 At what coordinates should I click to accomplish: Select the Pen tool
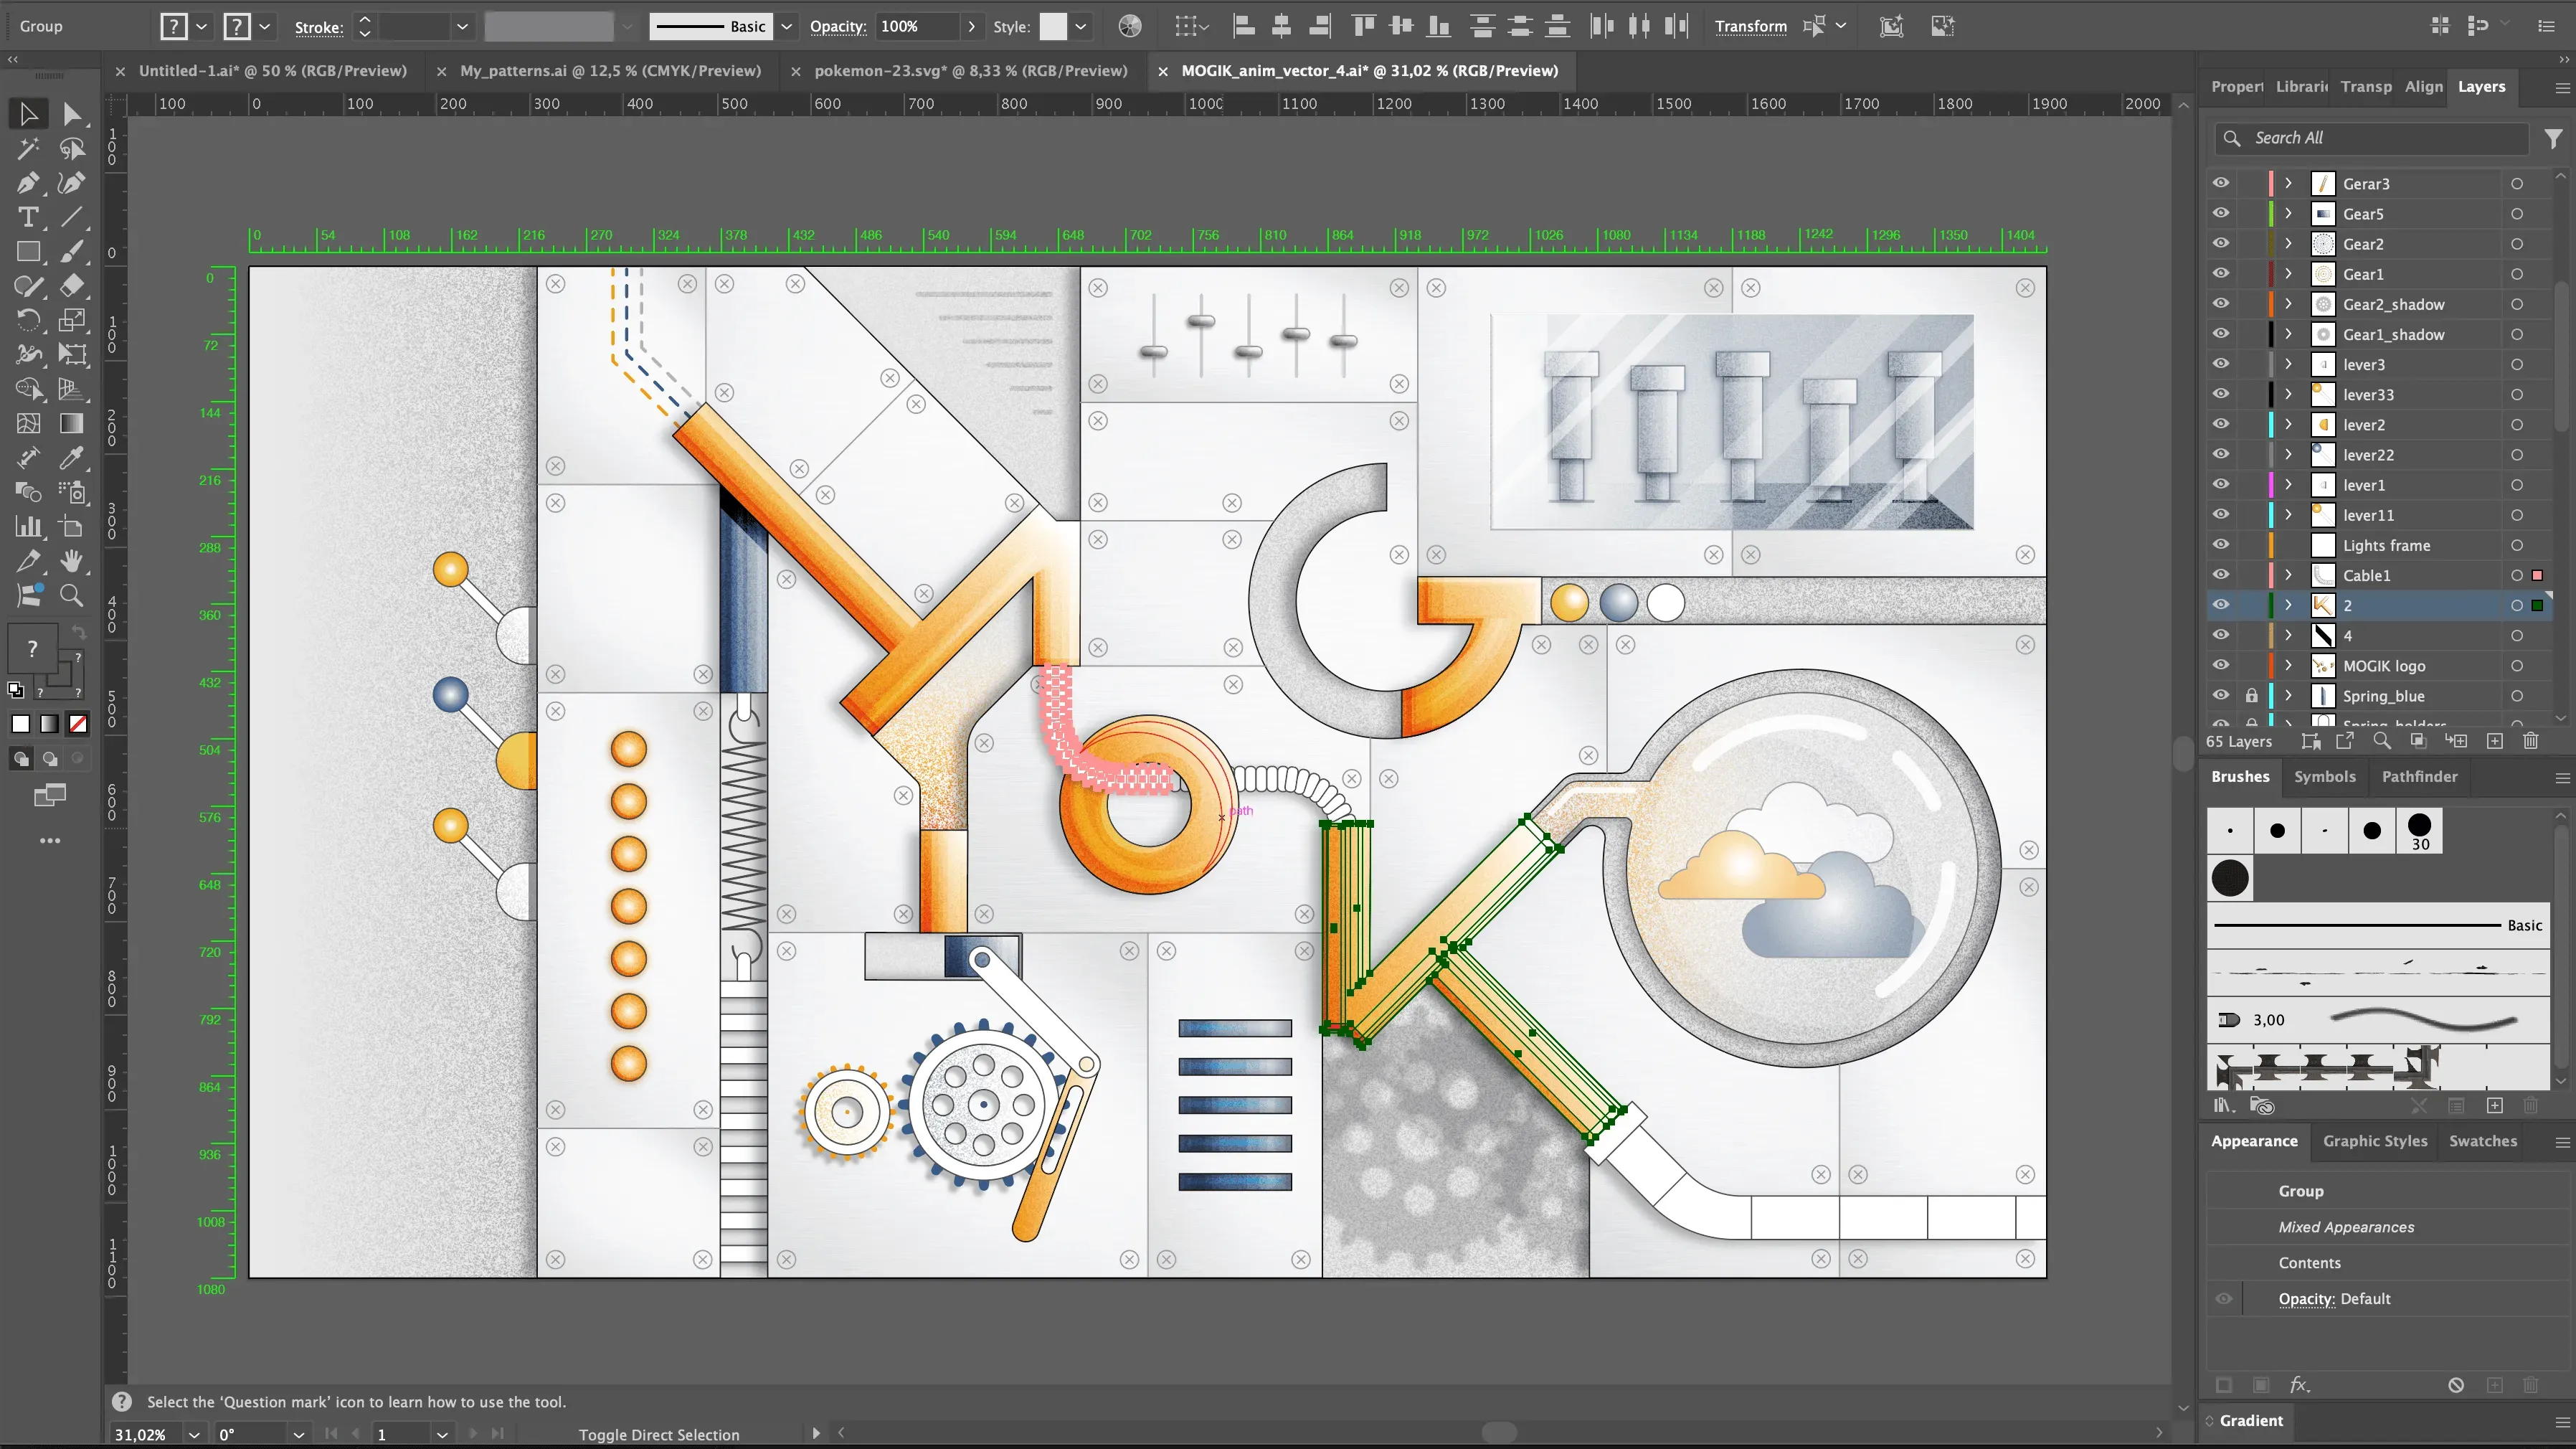28,183
